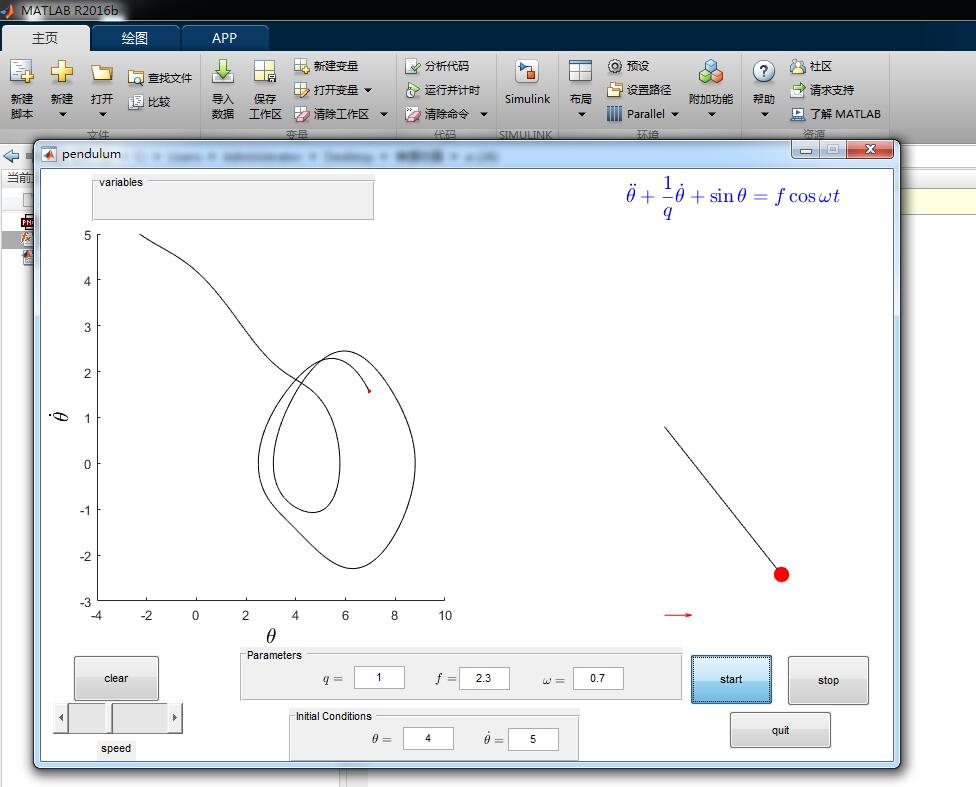Expand the Parallel dropdown arrow
Screen dimensions: 976x787
click(675, 114)
